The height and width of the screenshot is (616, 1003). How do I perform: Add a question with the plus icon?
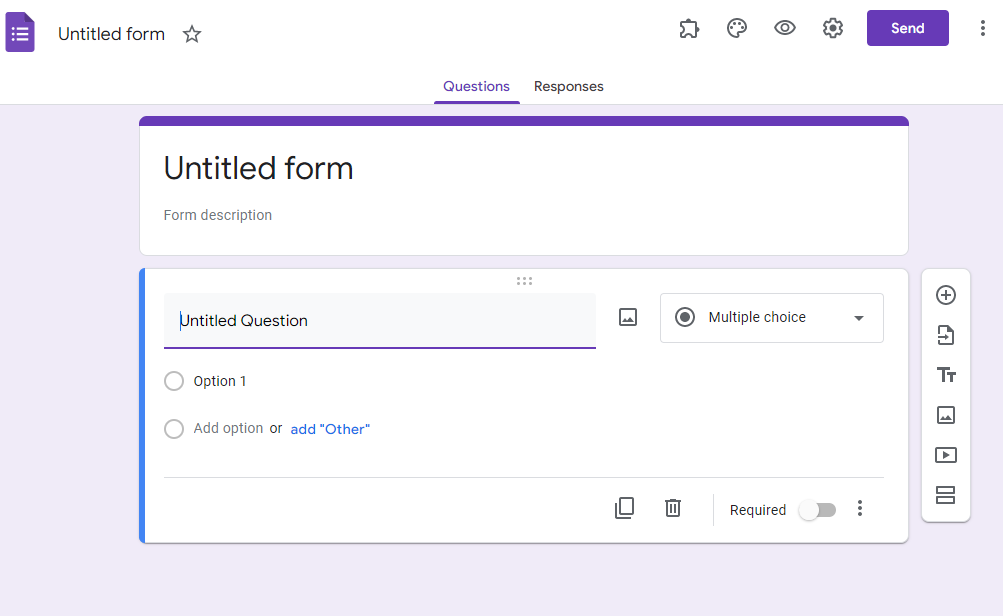pyautogui.click(x=945, y=295)
